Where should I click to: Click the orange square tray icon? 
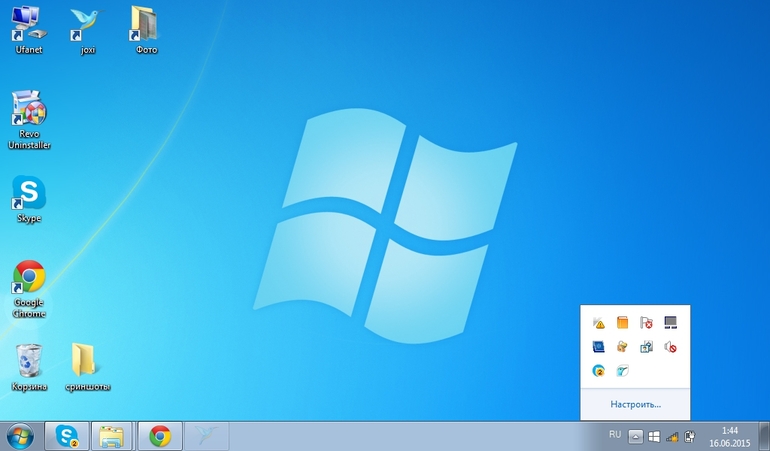coord(622,323)
